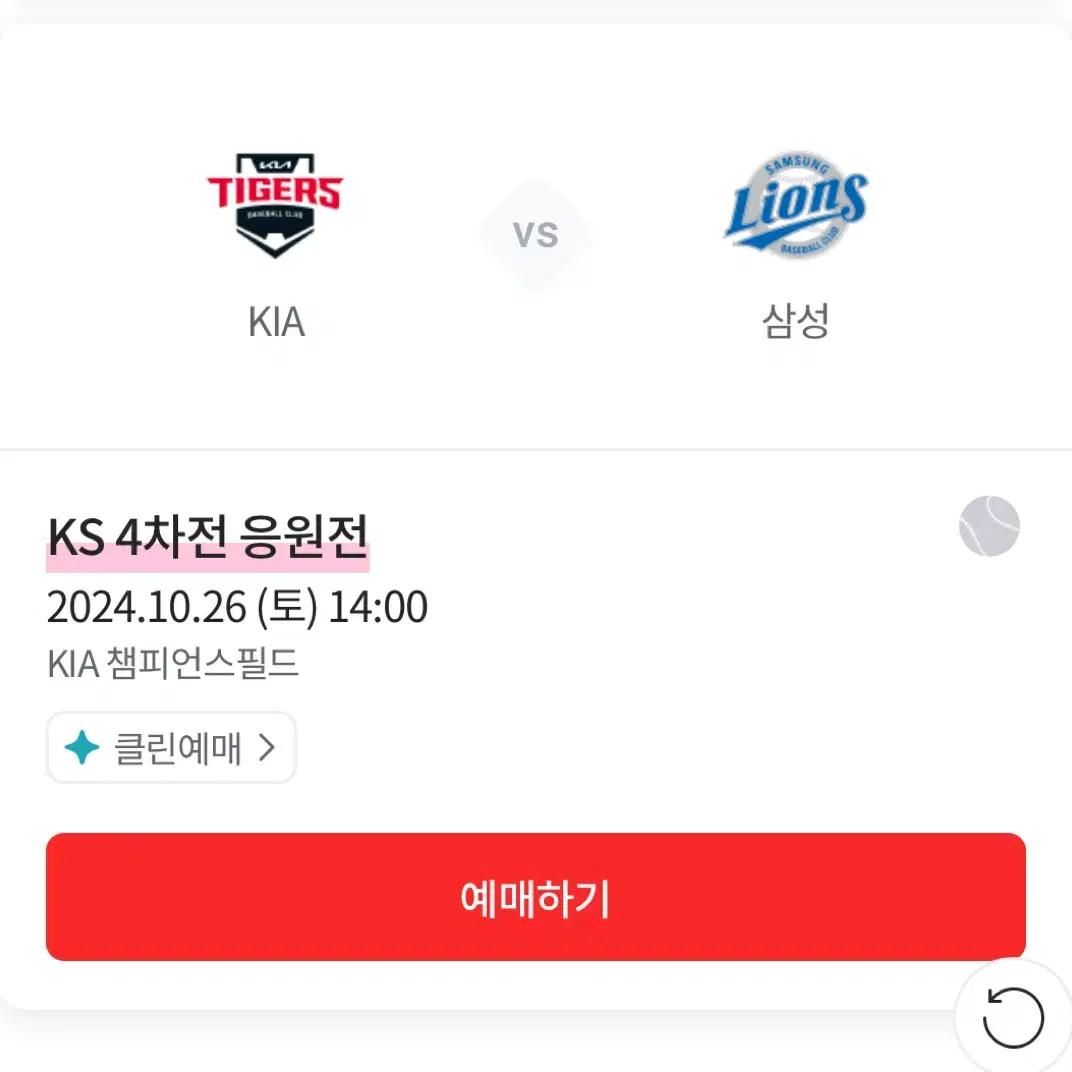The image size is (1072, 1072).
Task: Click the KIA Tigers team logo
Action: [275, 205]
